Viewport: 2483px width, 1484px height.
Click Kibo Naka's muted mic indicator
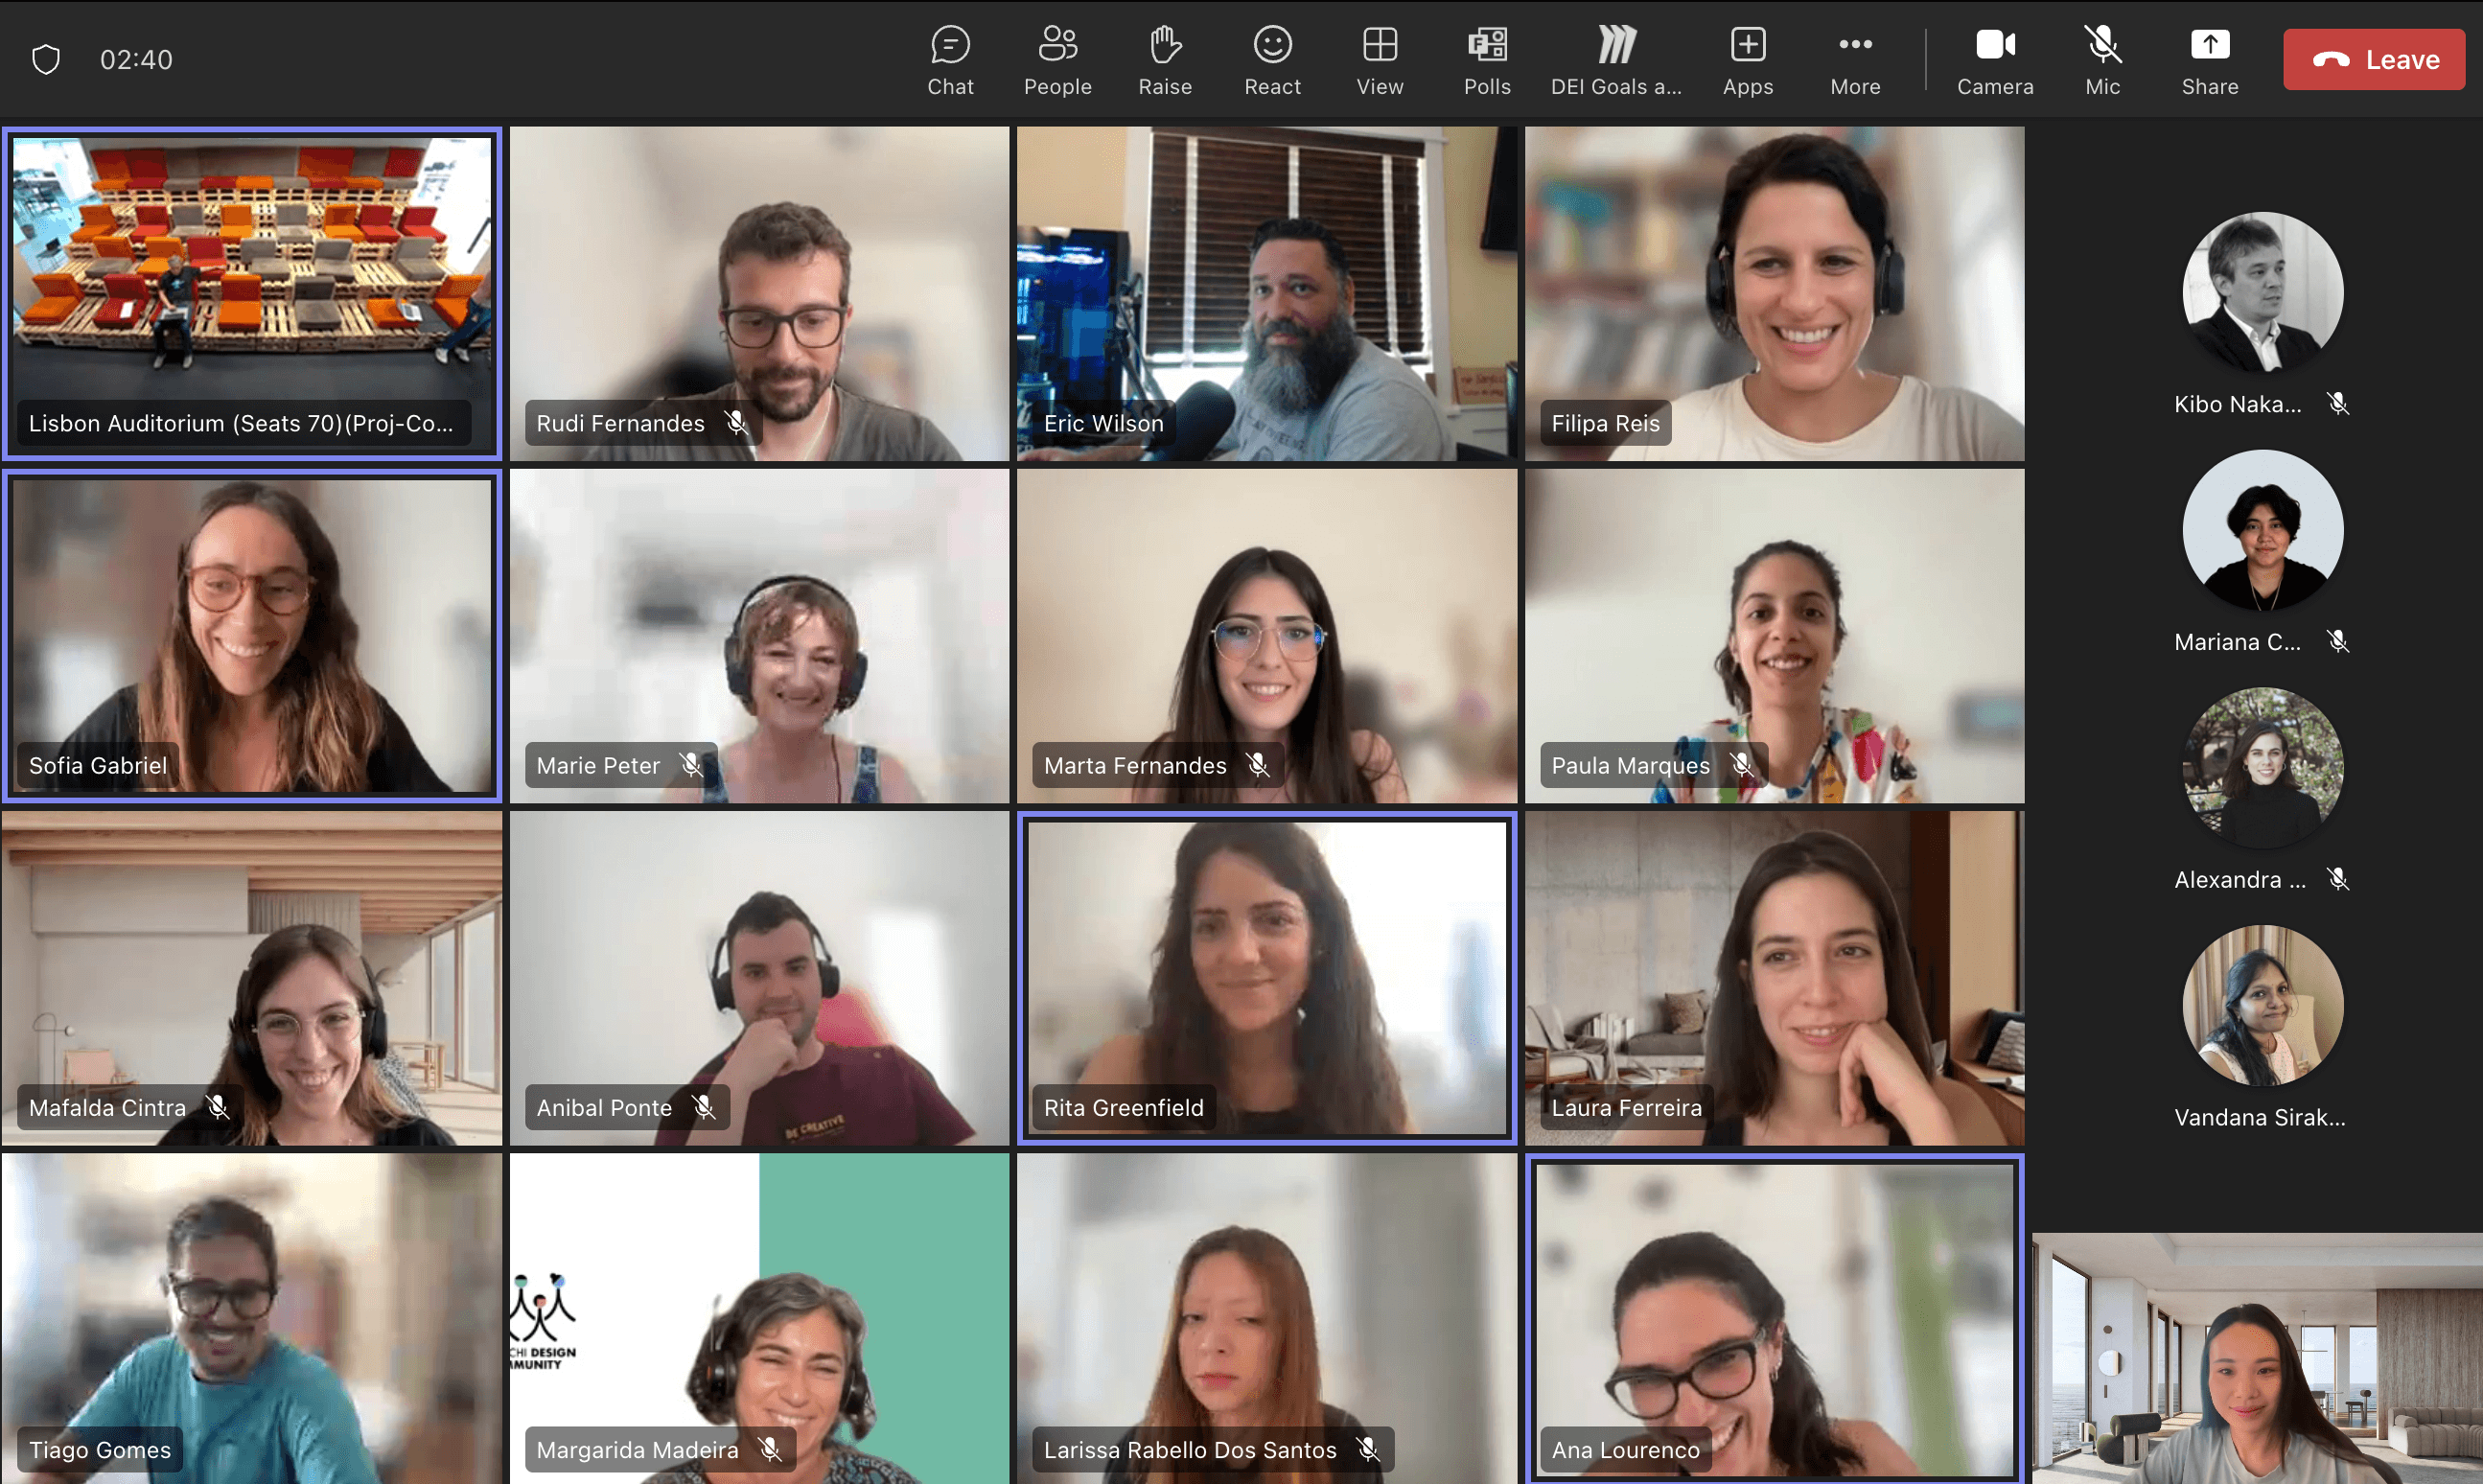click(2337, 404)
